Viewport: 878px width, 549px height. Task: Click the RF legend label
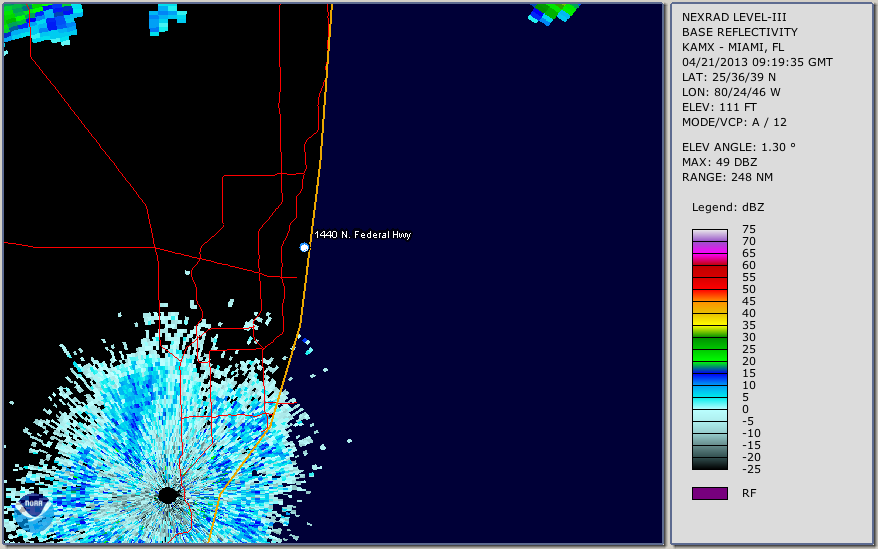click(749, 494)
